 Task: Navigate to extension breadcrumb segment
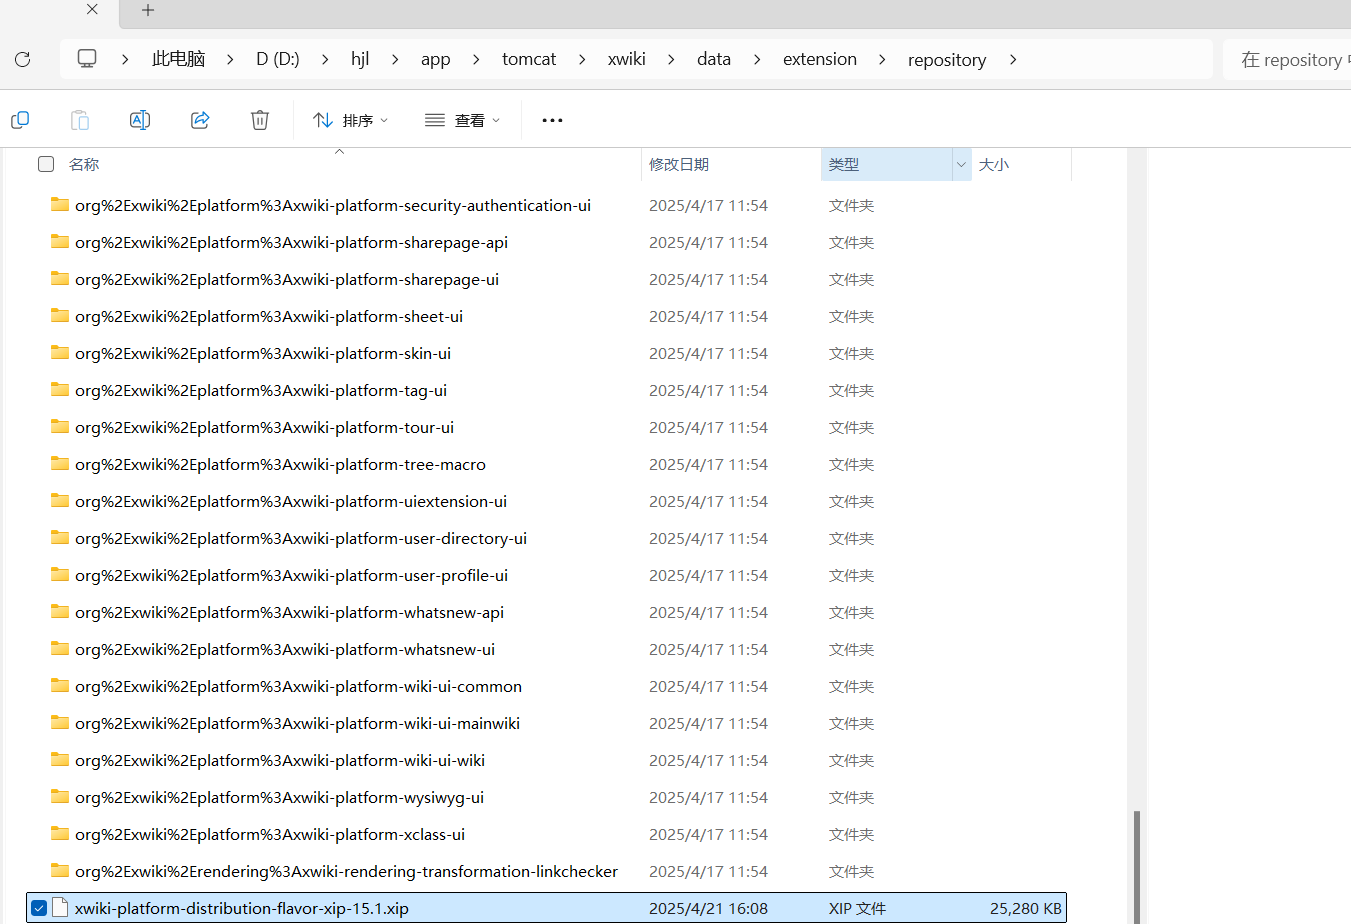pos(820,59)
